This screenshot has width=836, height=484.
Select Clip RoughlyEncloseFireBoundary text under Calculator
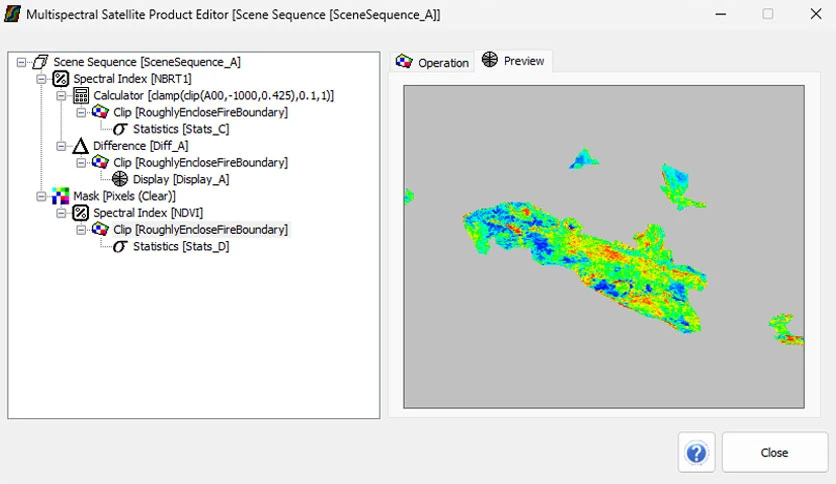[x=200, y=112]
